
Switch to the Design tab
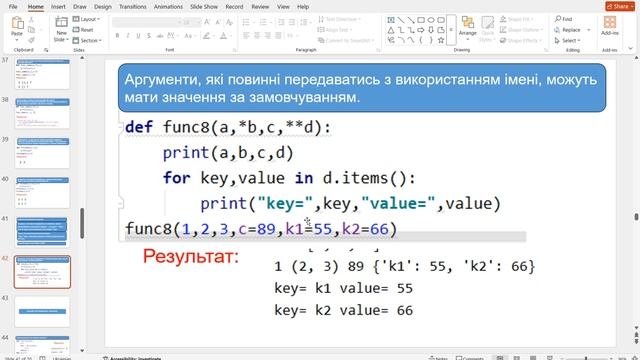102,7
